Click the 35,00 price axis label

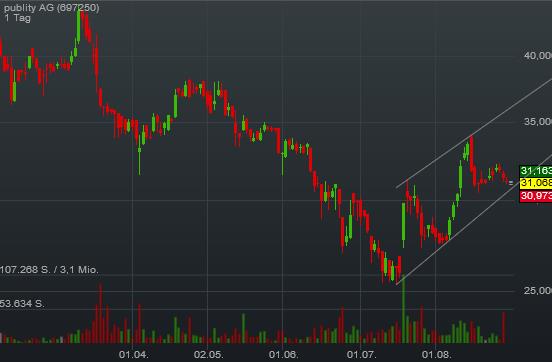coord(538,121)
